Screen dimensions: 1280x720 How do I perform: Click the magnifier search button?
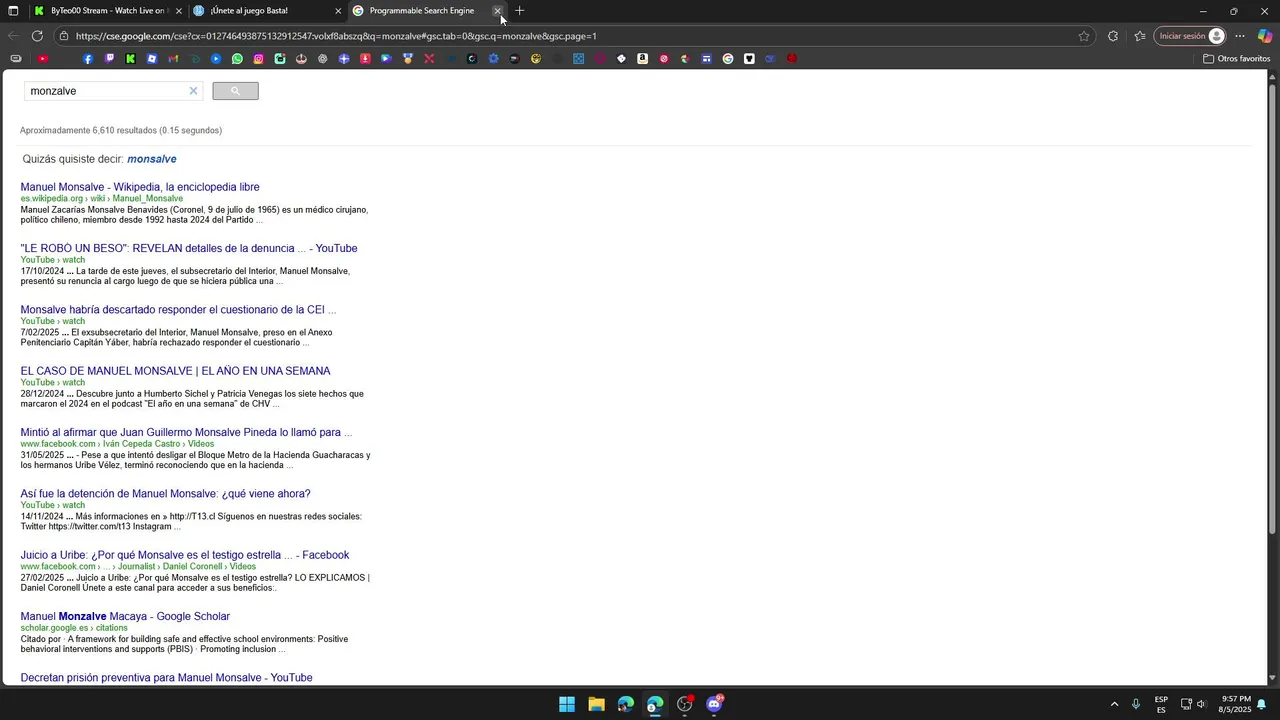(235, 91)
